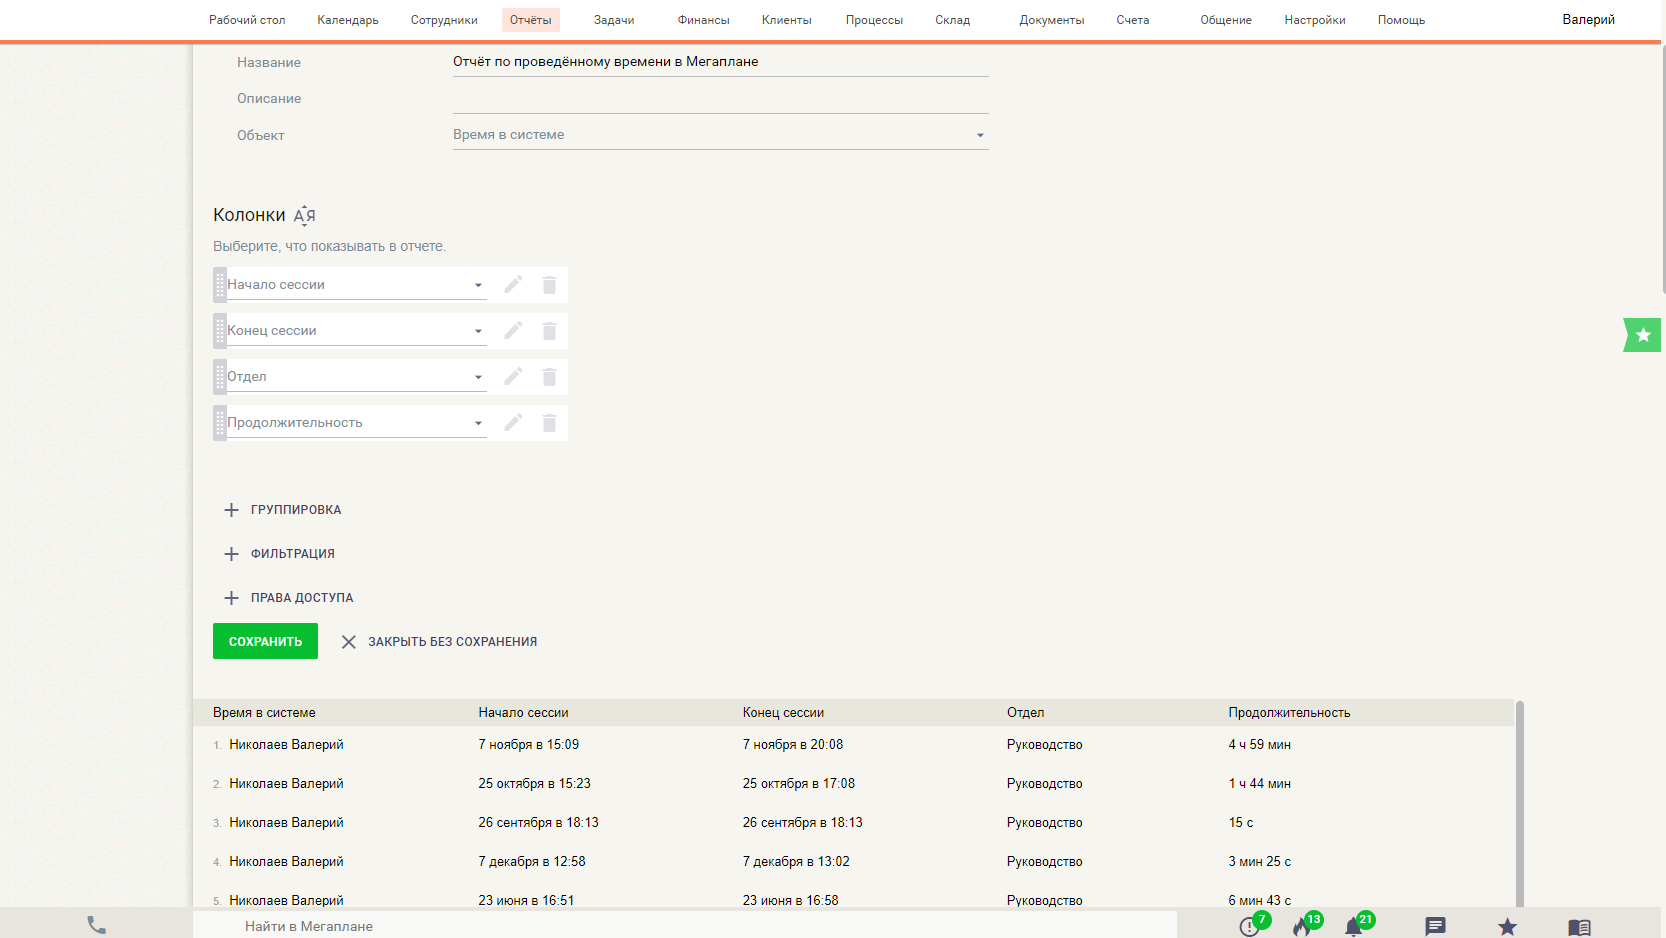Open the Склад menu
Image resolution: width=1666 pixels, height=938 pixels.
pos(953,20)
